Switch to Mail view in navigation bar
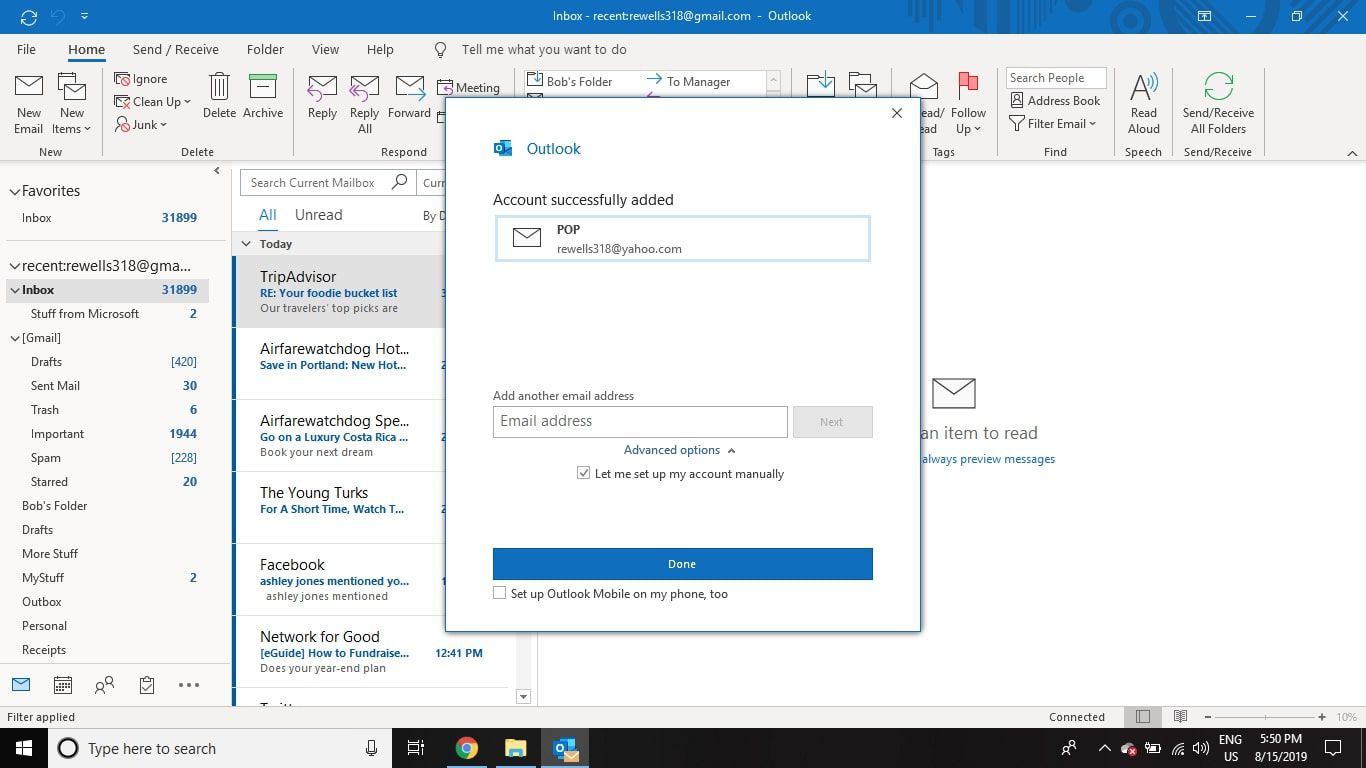Viewport: 1366px width, 768px height. 21,685
